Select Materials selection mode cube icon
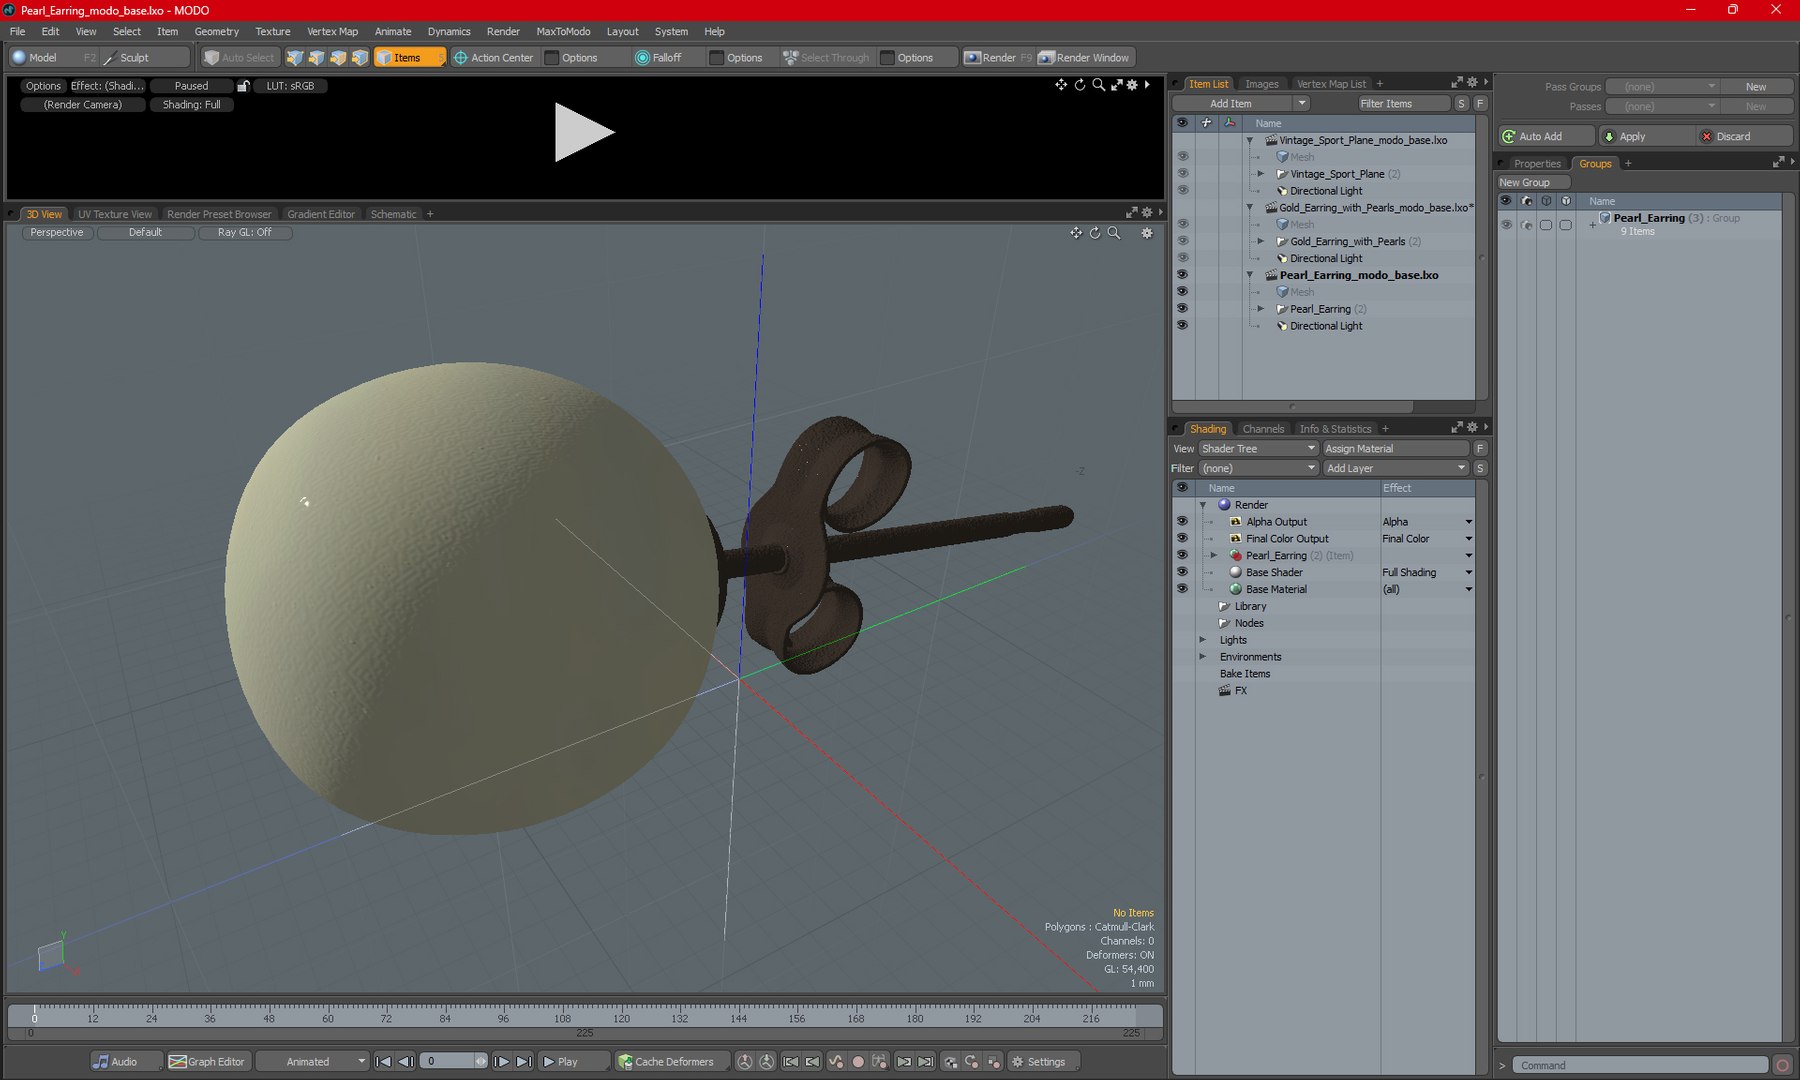 click(x=360, y=58)
